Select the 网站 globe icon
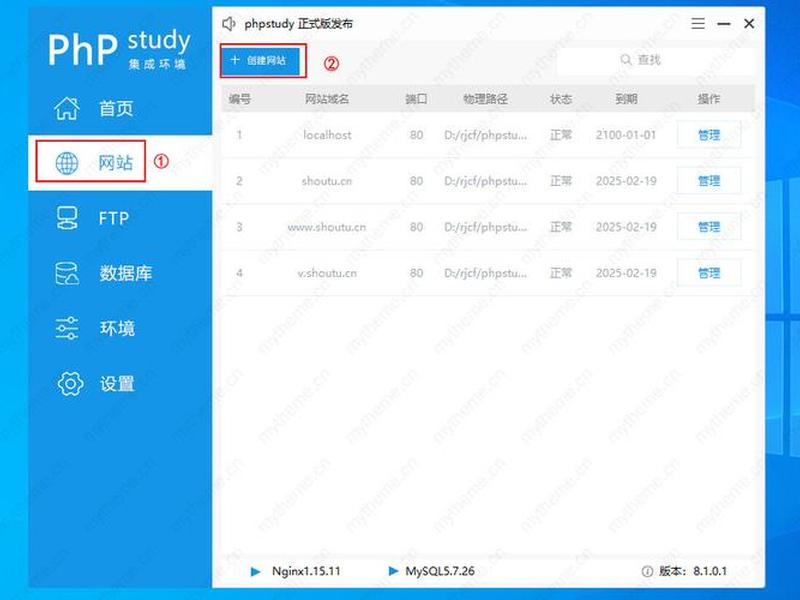800x600 pixels. click(67, 163)
